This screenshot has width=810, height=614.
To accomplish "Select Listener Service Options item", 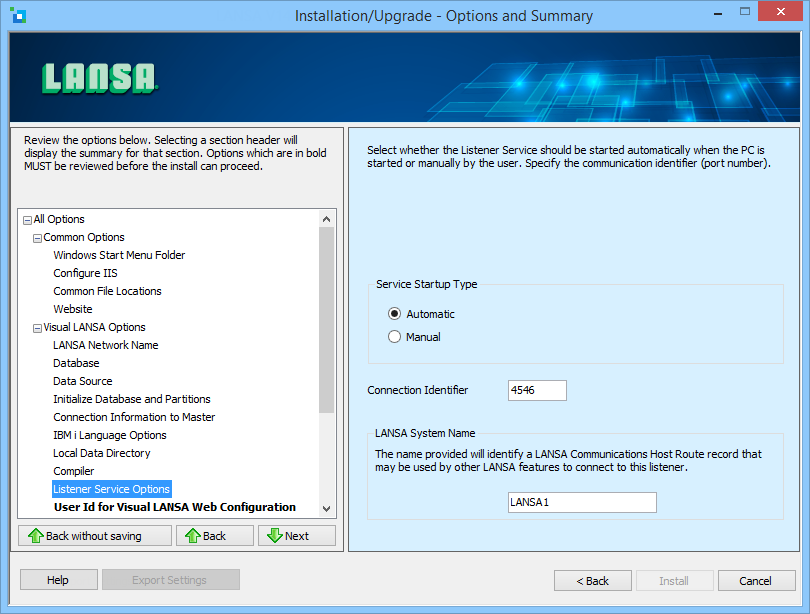I will [x=112, y=489].
